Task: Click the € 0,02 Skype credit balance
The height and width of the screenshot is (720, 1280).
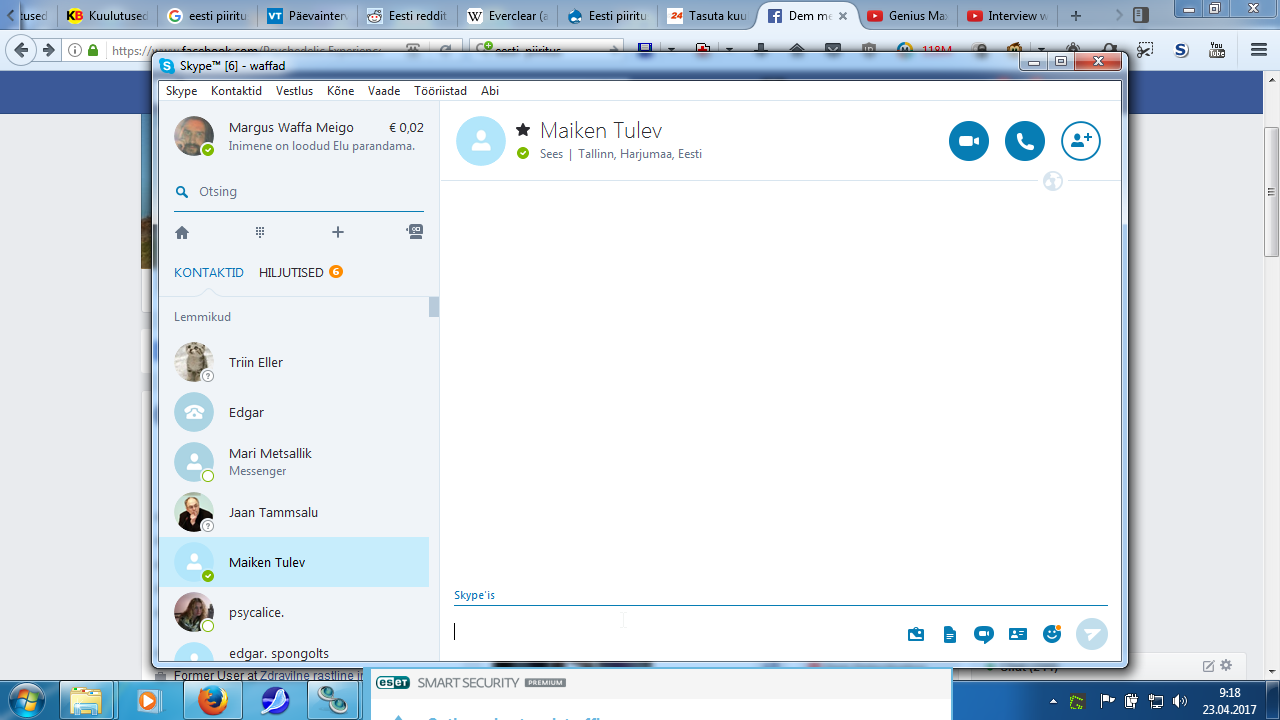Action: pos(406,128)
